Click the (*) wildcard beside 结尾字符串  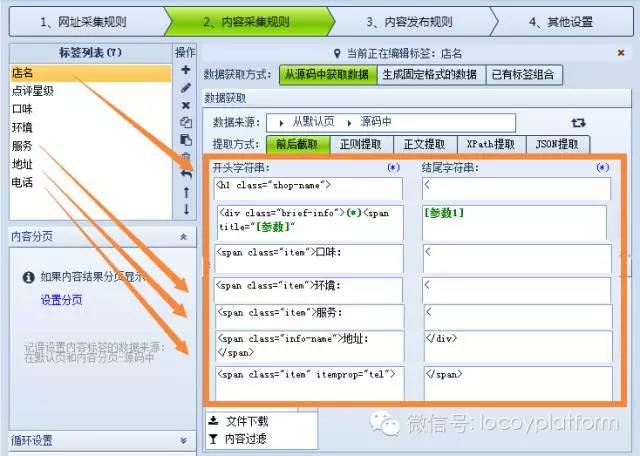602,167
